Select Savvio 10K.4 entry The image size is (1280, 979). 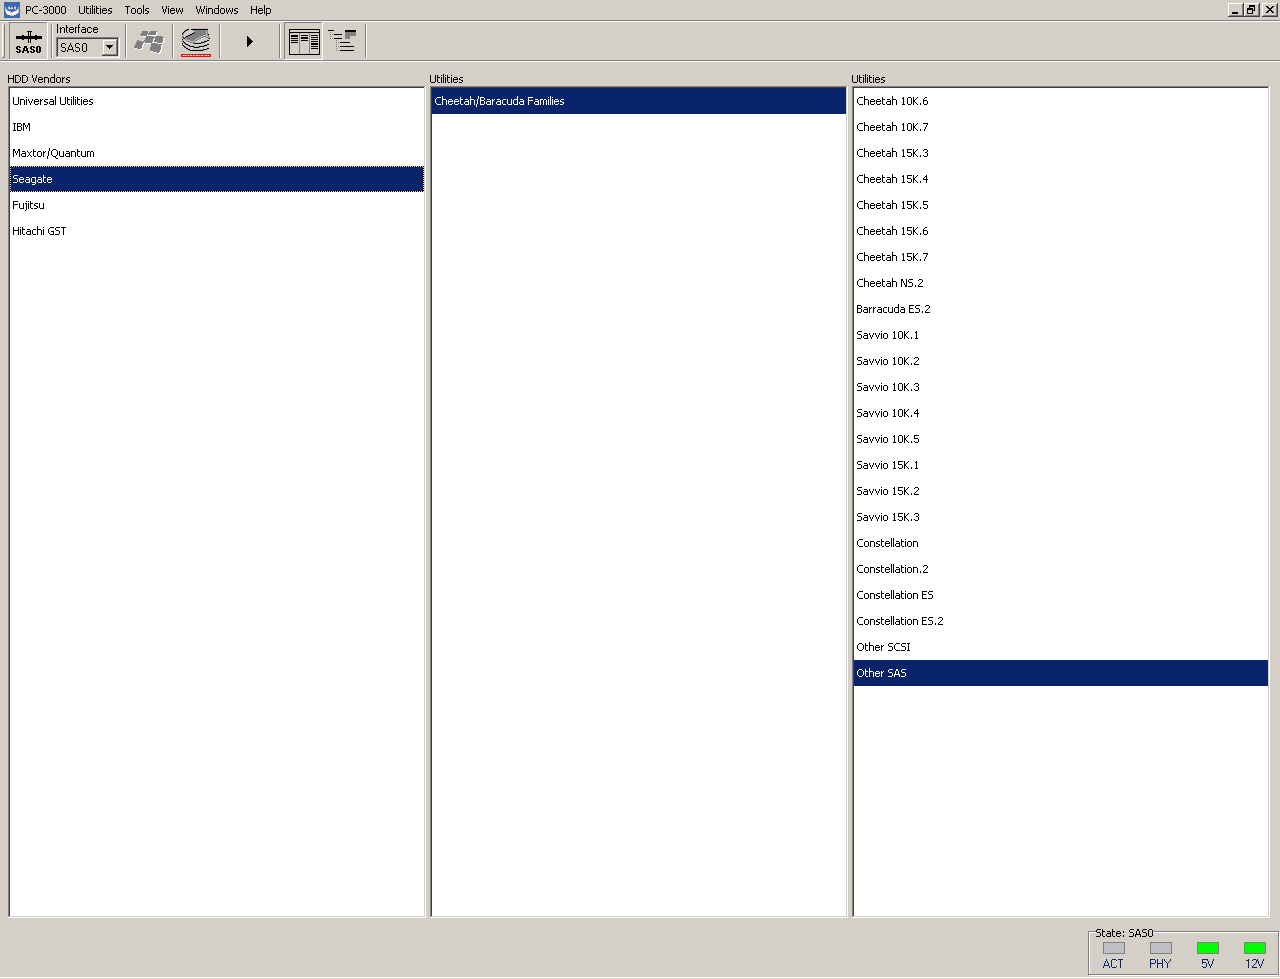click(x=1061, y=413)
